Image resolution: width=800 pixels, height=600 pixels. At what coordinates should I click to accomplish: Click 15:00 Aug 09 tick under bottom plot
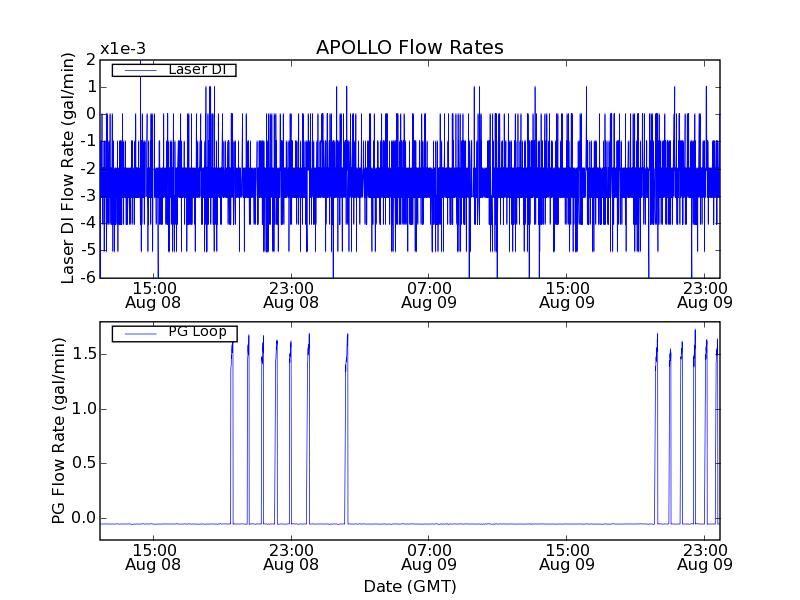(567, 557)
